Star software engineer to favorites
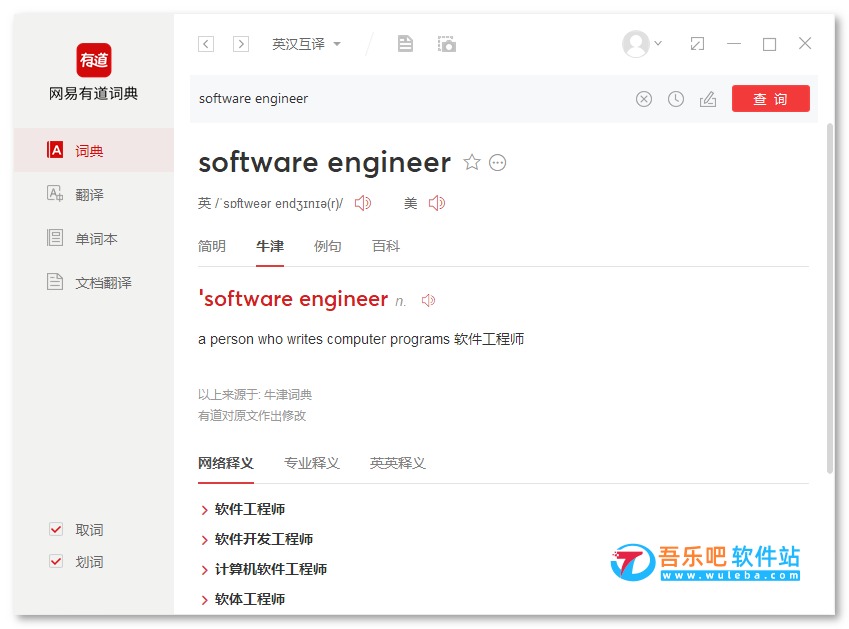 coord(472,162)
